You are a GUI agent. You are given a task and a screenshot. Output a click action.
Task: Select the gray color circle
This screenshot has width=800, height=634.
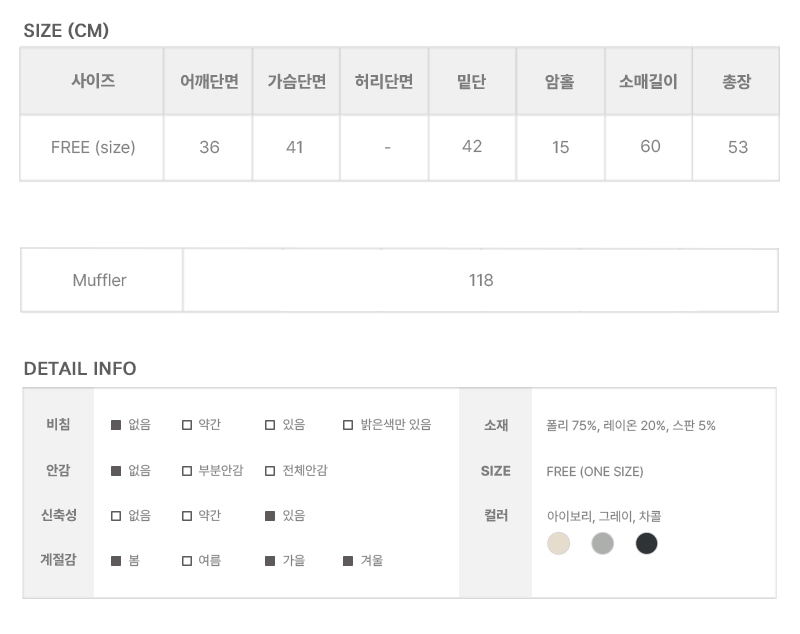(602, 544)
